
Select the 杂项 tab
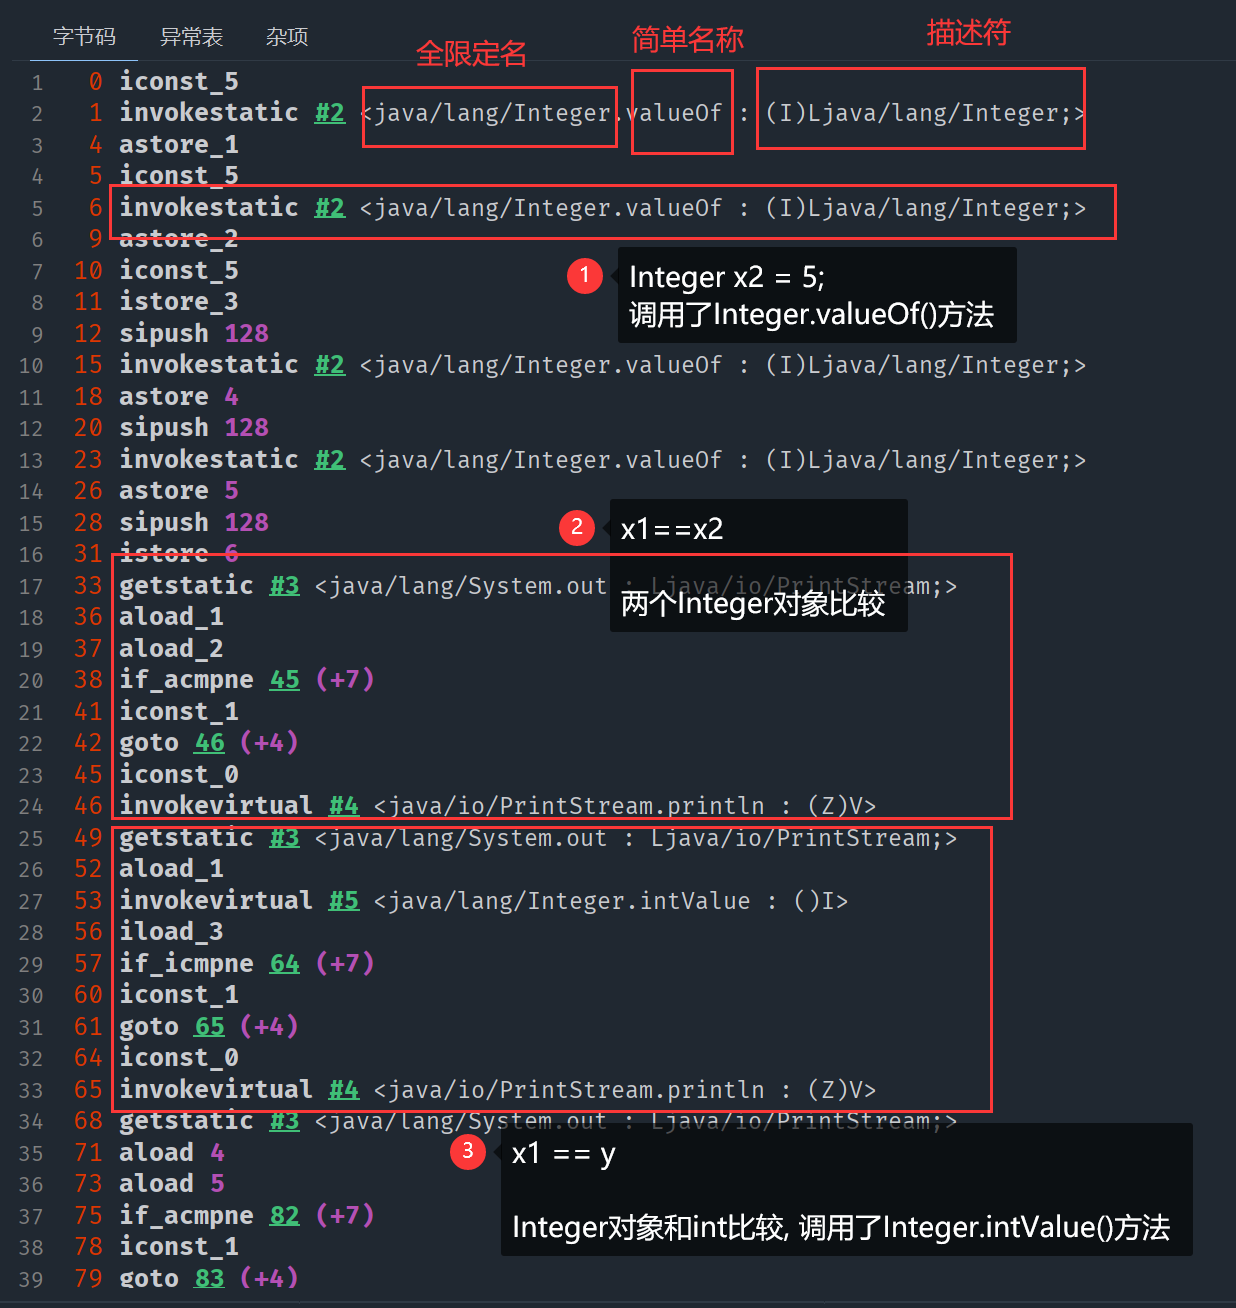287,37
